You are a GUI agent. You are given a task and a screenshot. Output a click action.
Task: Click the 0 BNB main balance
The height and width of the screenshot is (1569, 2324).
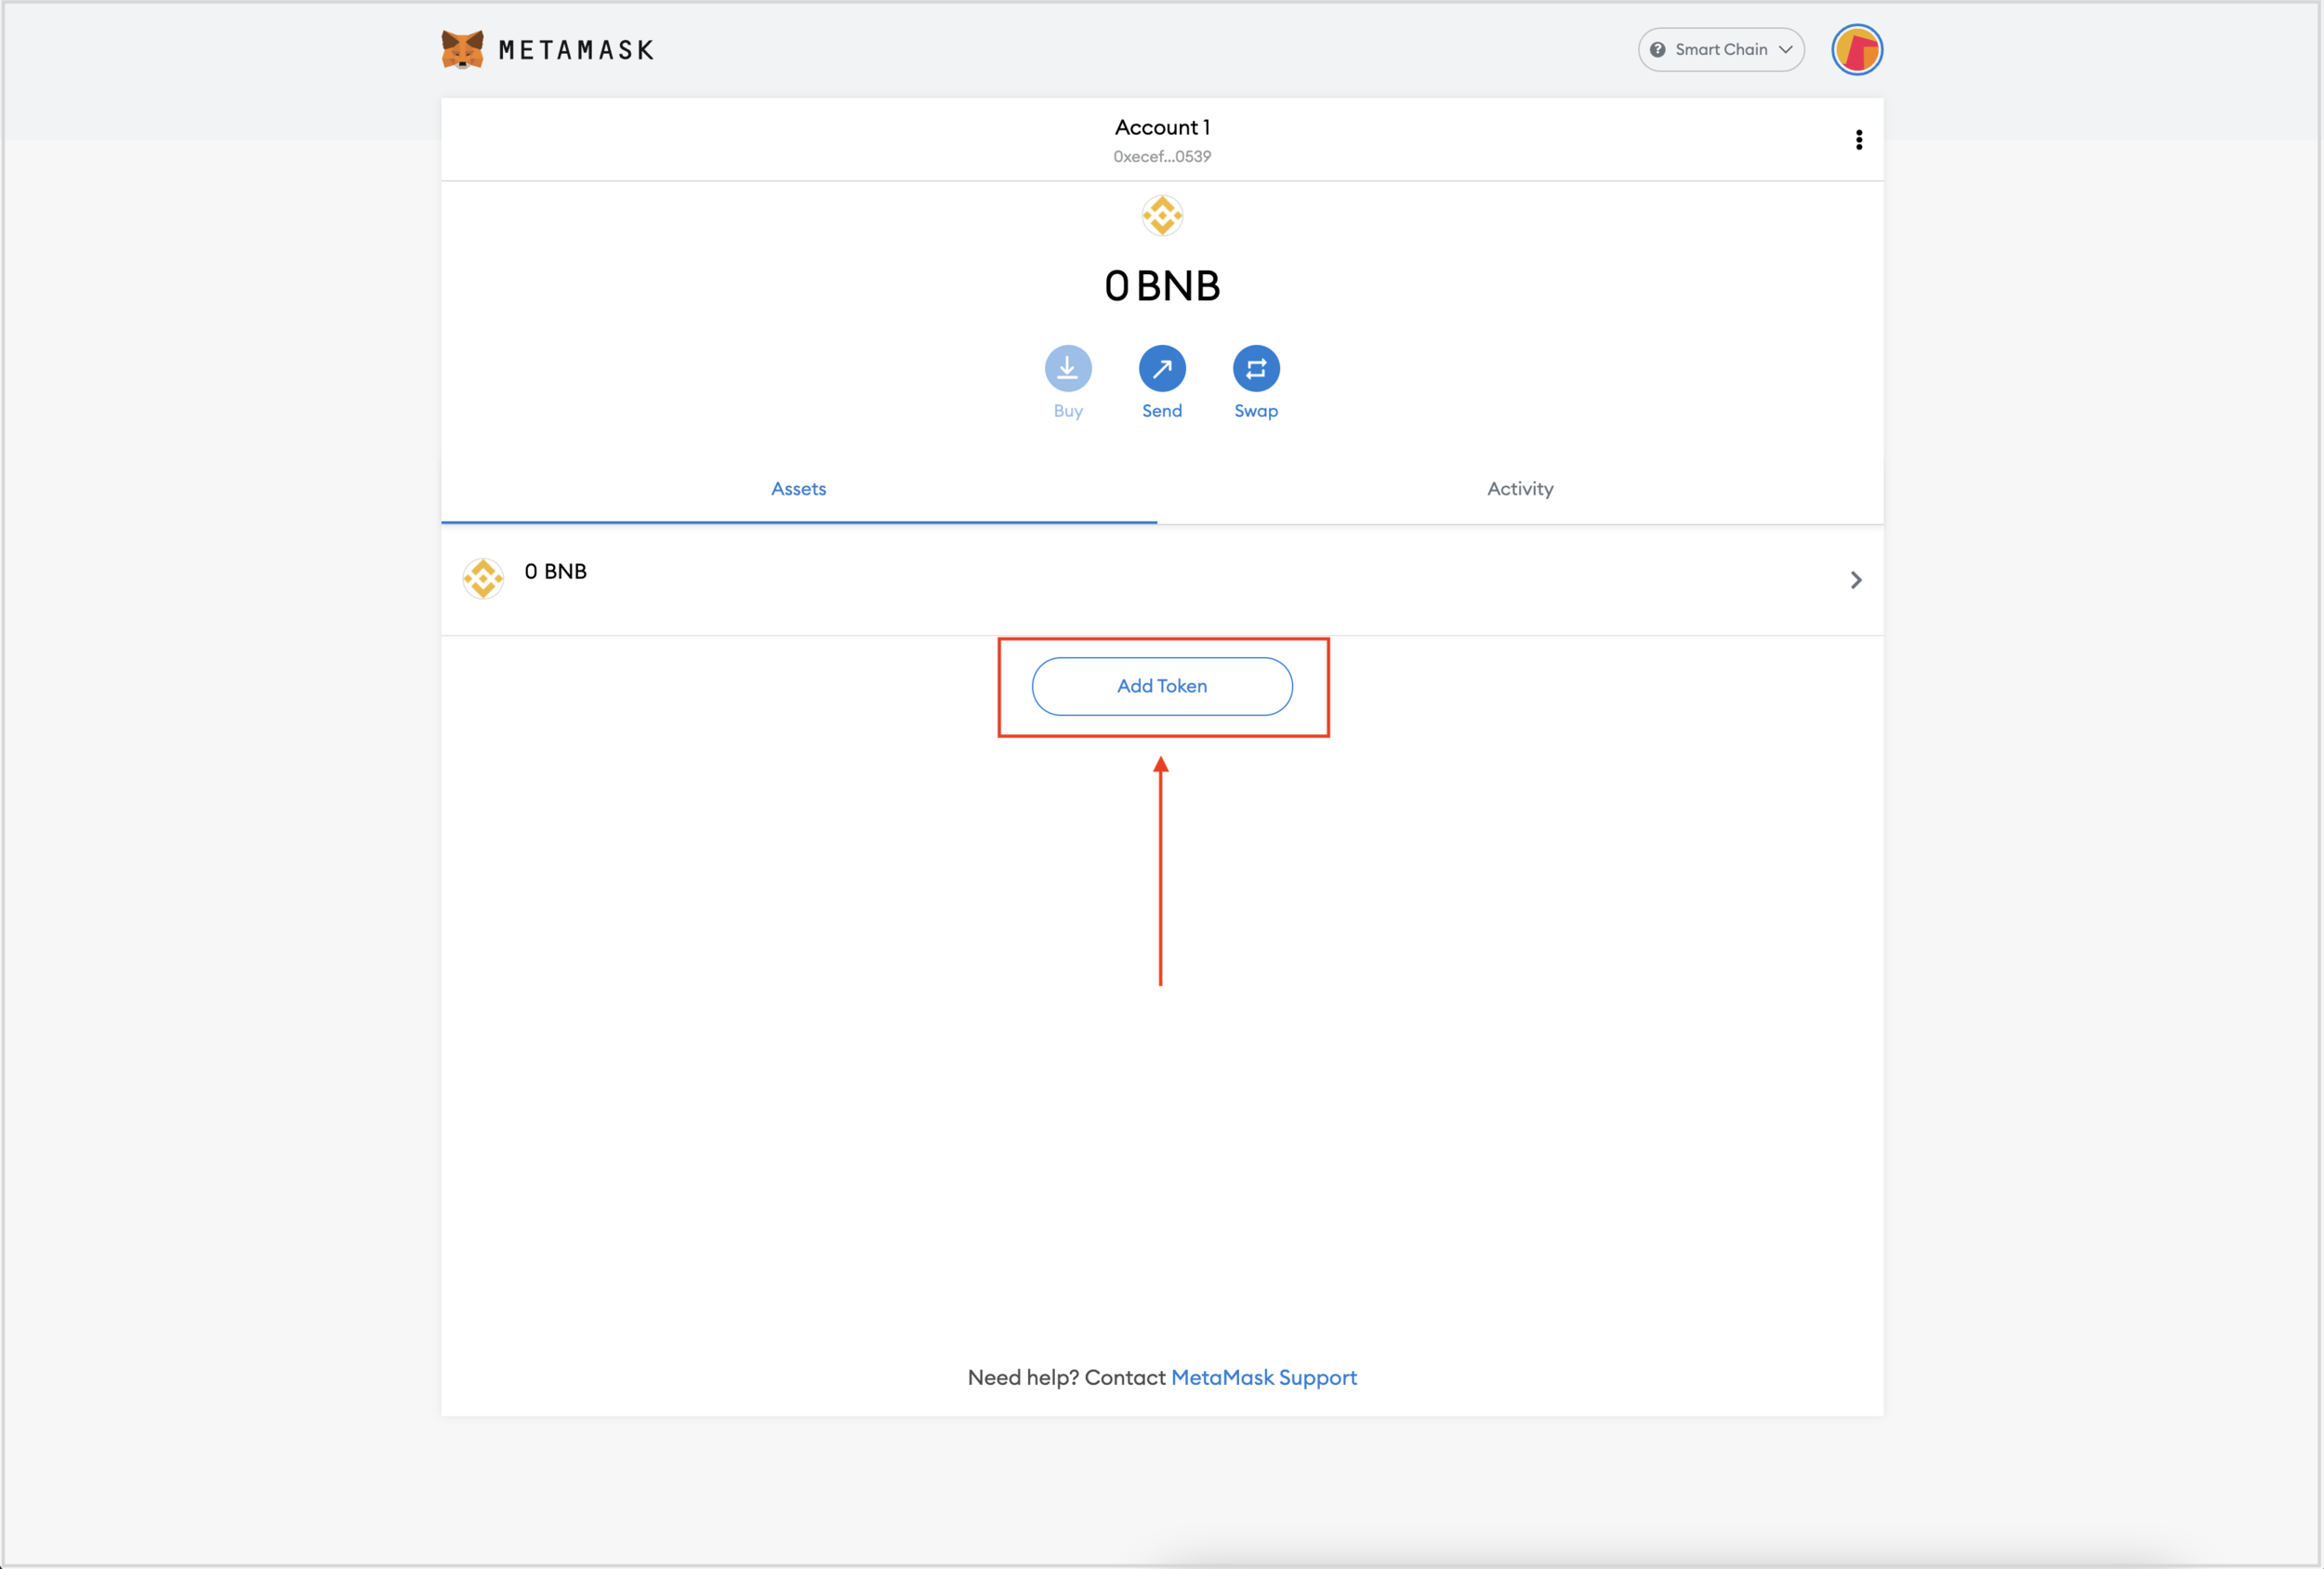click(1162, 286)
